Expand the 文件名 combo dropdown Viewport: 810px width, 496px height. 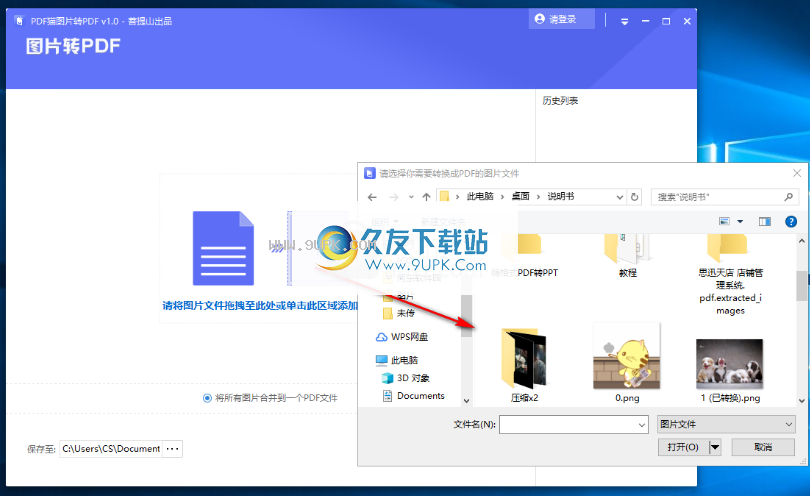tap(642, 425)
